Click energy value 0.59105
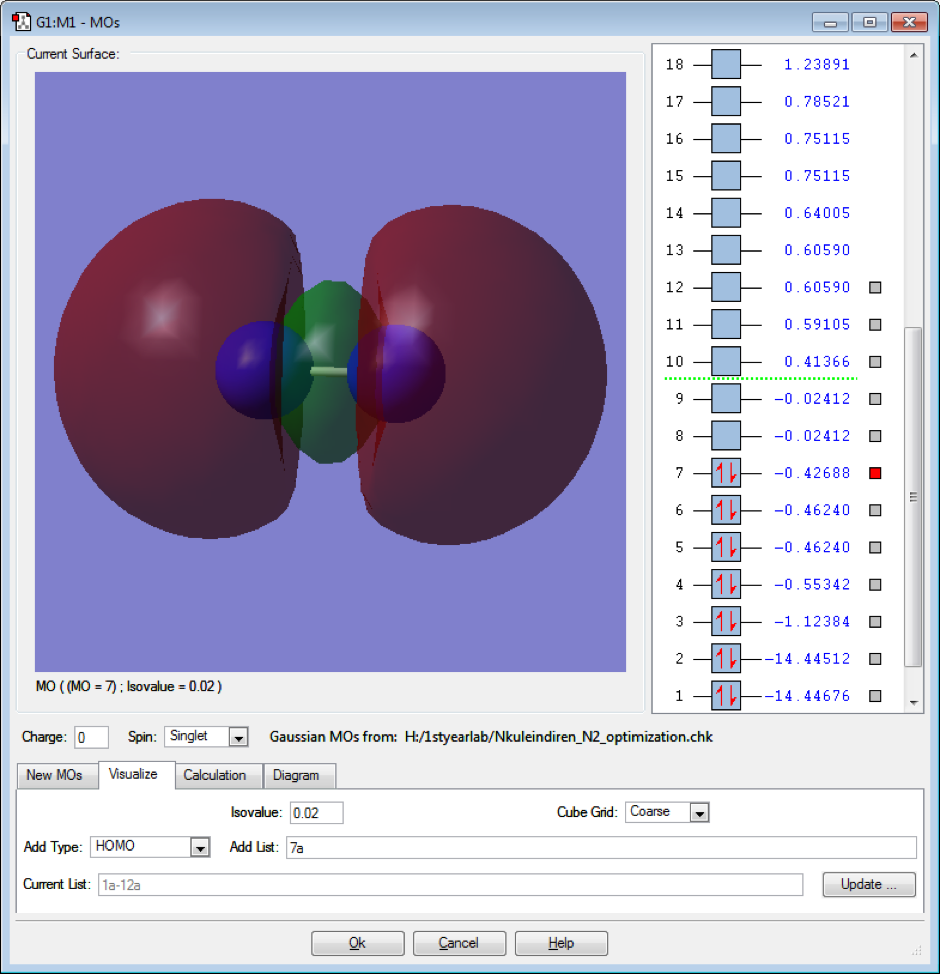940x974 pixels. pos(816,324)
